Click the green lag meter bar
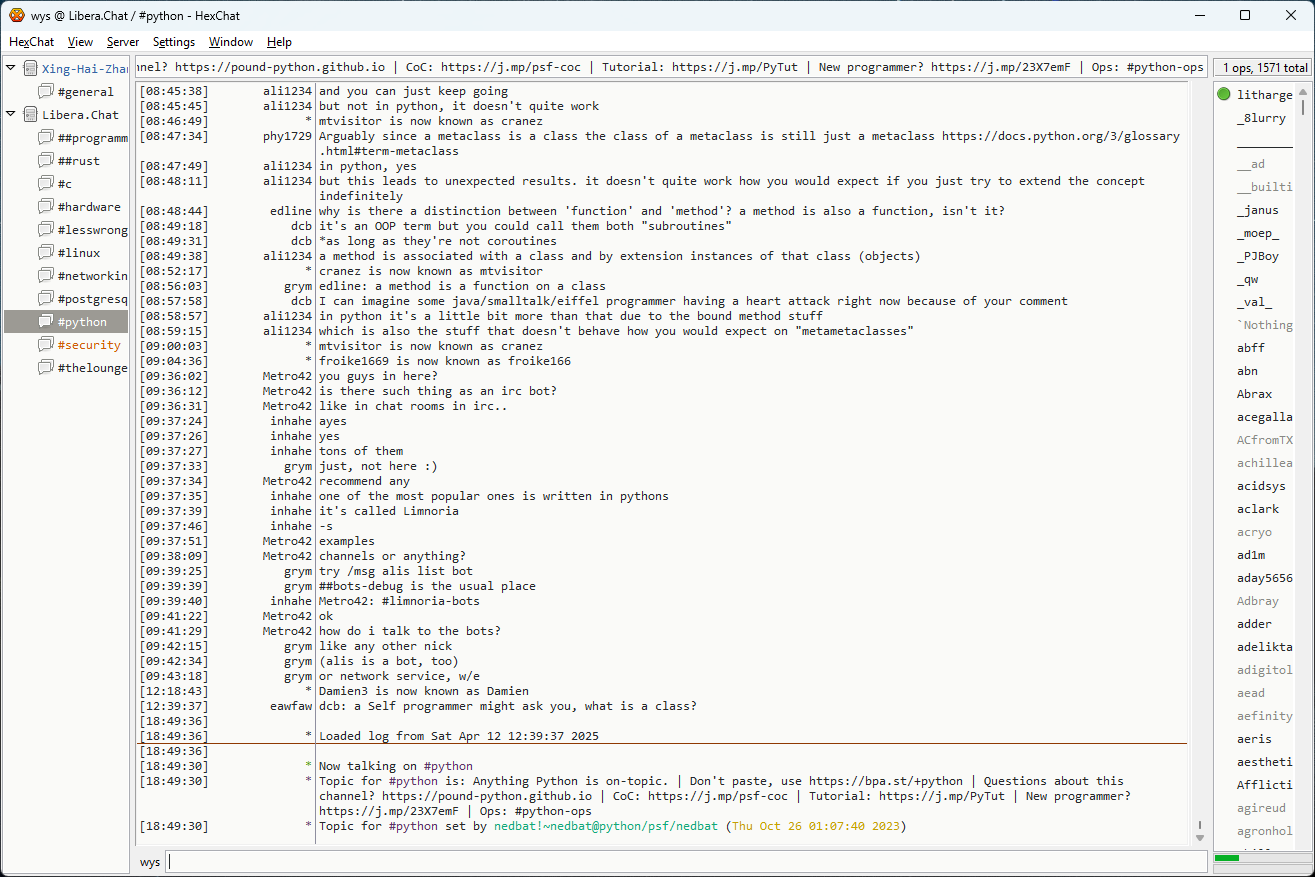This screenshot has height=877, width=1315. click(x=1226, y=858)
